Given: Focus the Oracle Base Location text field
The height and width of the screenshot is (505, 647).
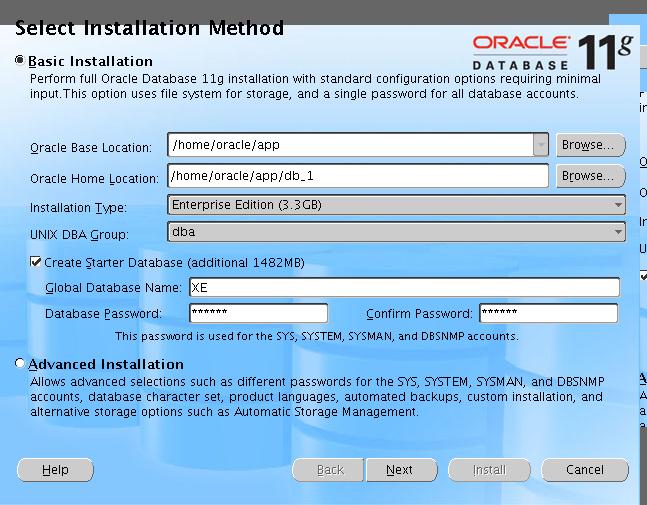Looking at the screenshot, I should coord(350,145).
